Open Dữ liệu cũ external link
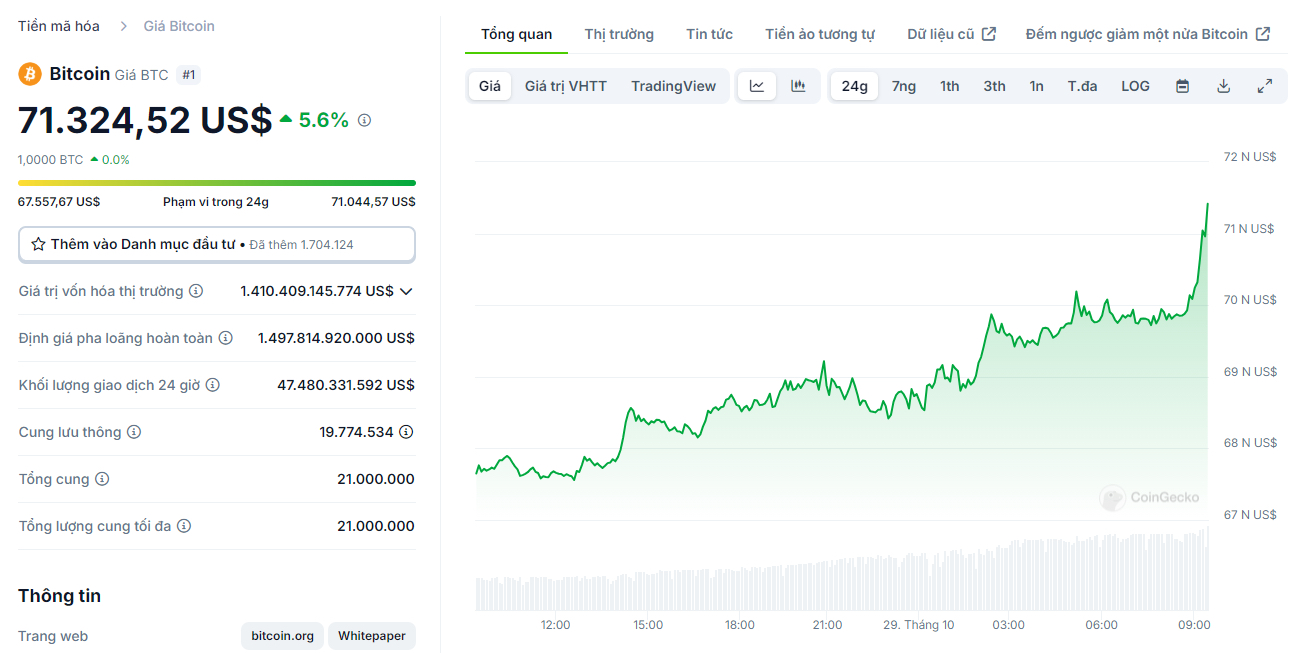The image size is (1299, 653). click(x=951, y=34)
